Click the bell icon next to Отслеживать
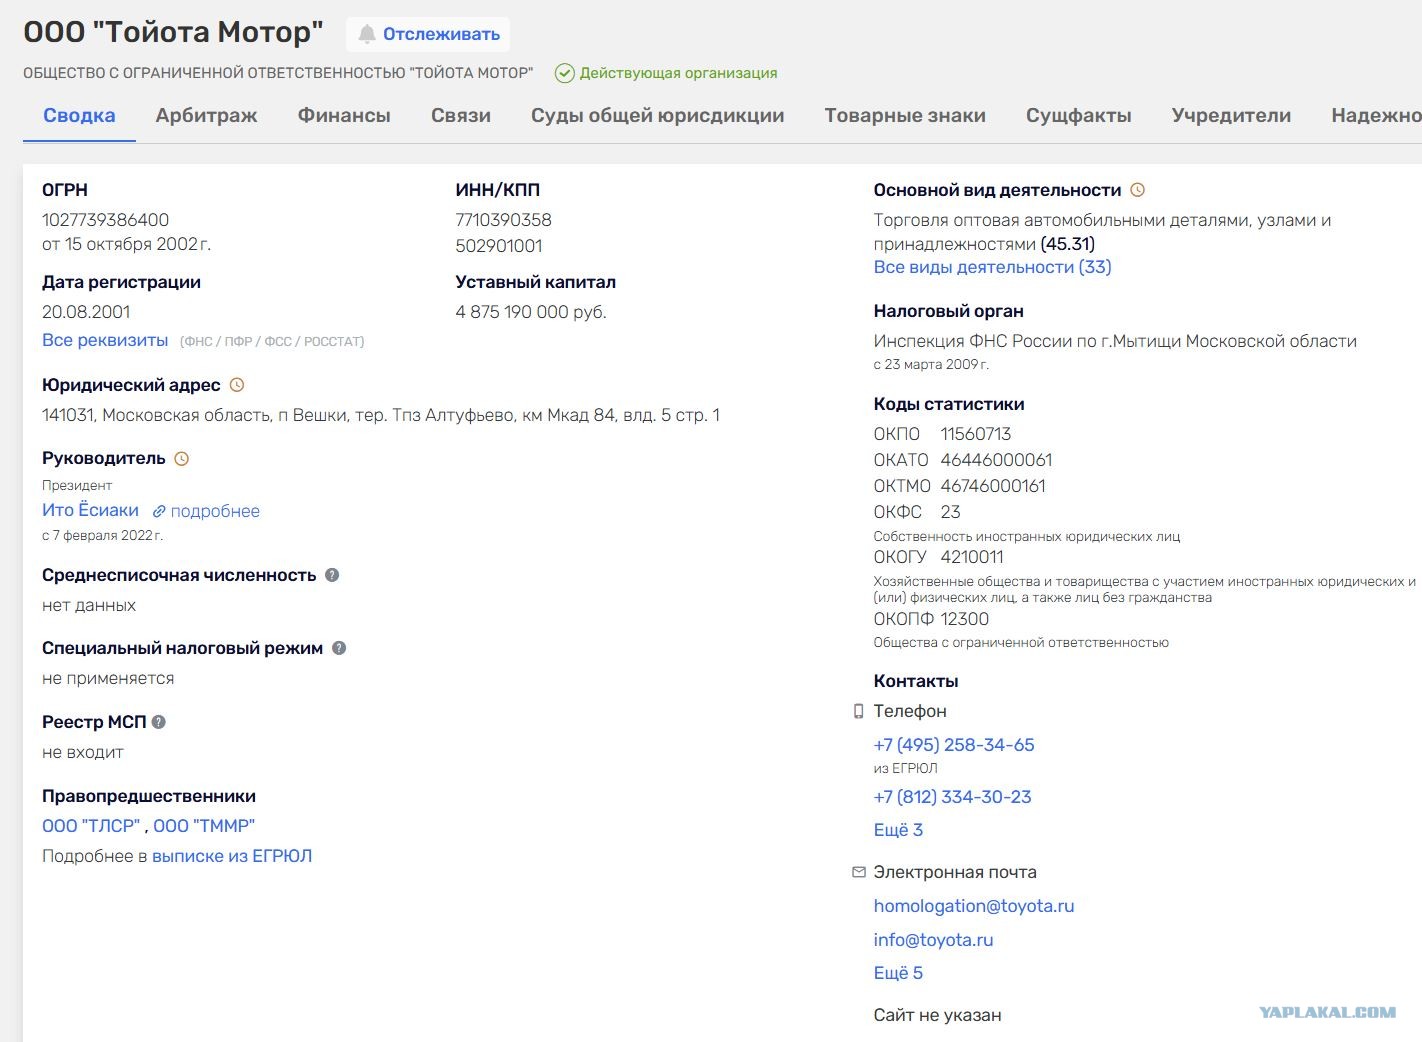Screen dimensions: 1422x1042 pyautogui.click(x=367, y=34)
